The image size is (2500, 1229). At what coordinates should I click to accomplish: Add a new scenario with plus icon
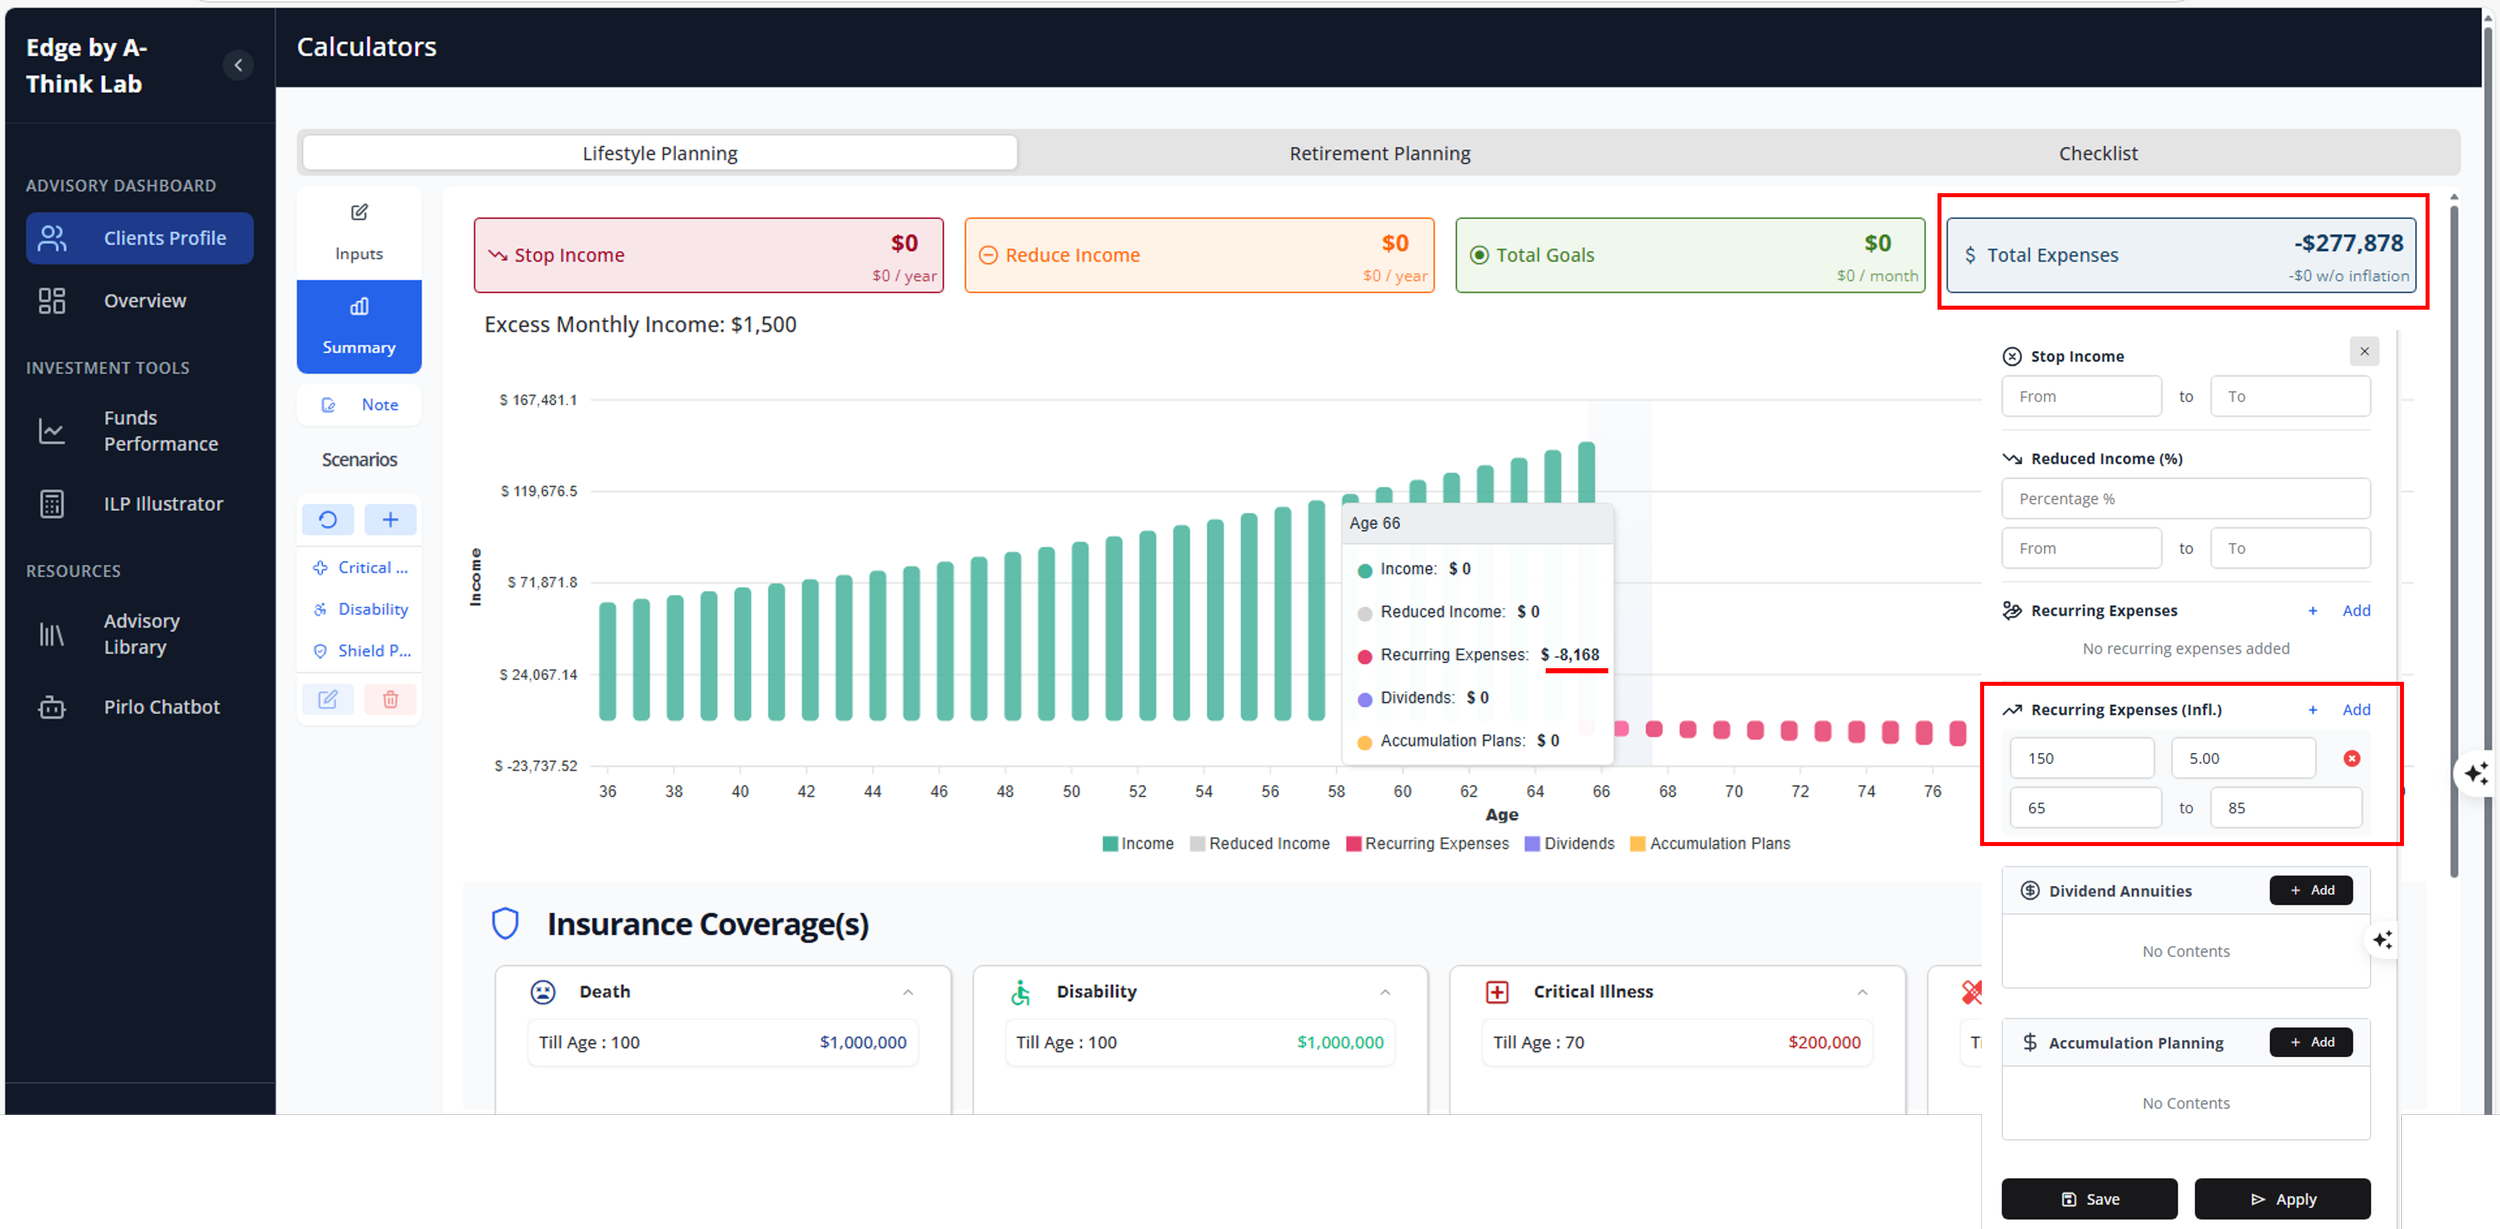click(x=390, y=519)
